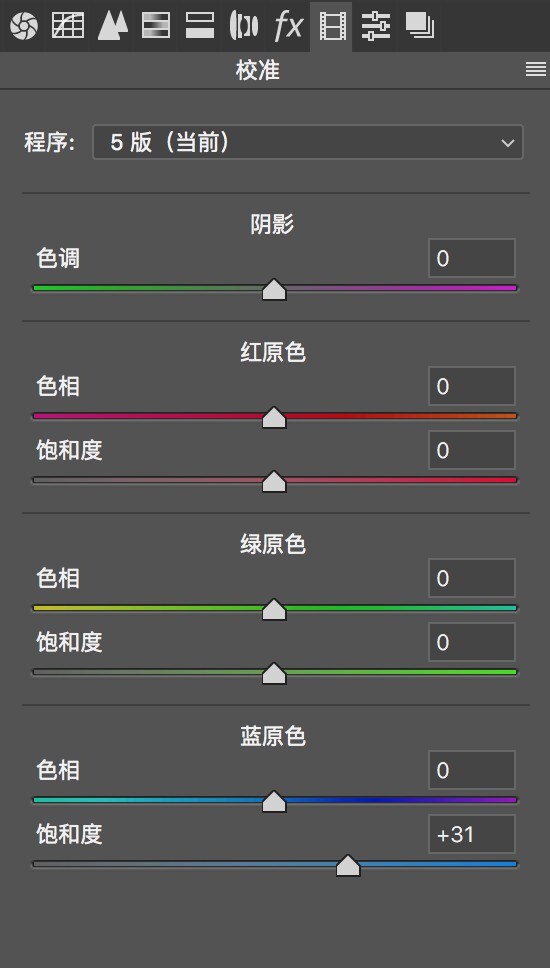Click the 蓝原色 饱和度 slider handle
Viewport: 550px width, 968px height.
pos(348,866)
